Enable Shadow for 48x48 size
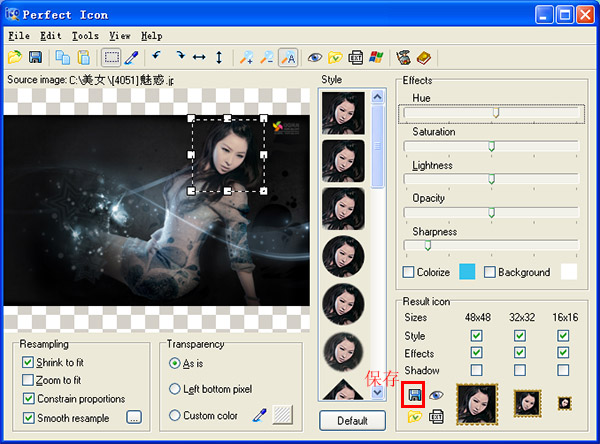Screen dimensions: 600x444 click(x=476, y=370)
